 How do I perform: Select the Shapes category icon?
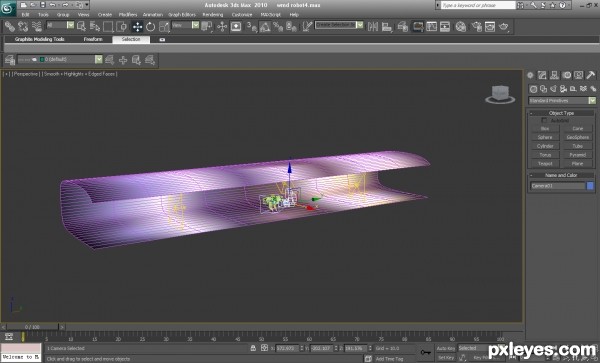pos(543,89)
